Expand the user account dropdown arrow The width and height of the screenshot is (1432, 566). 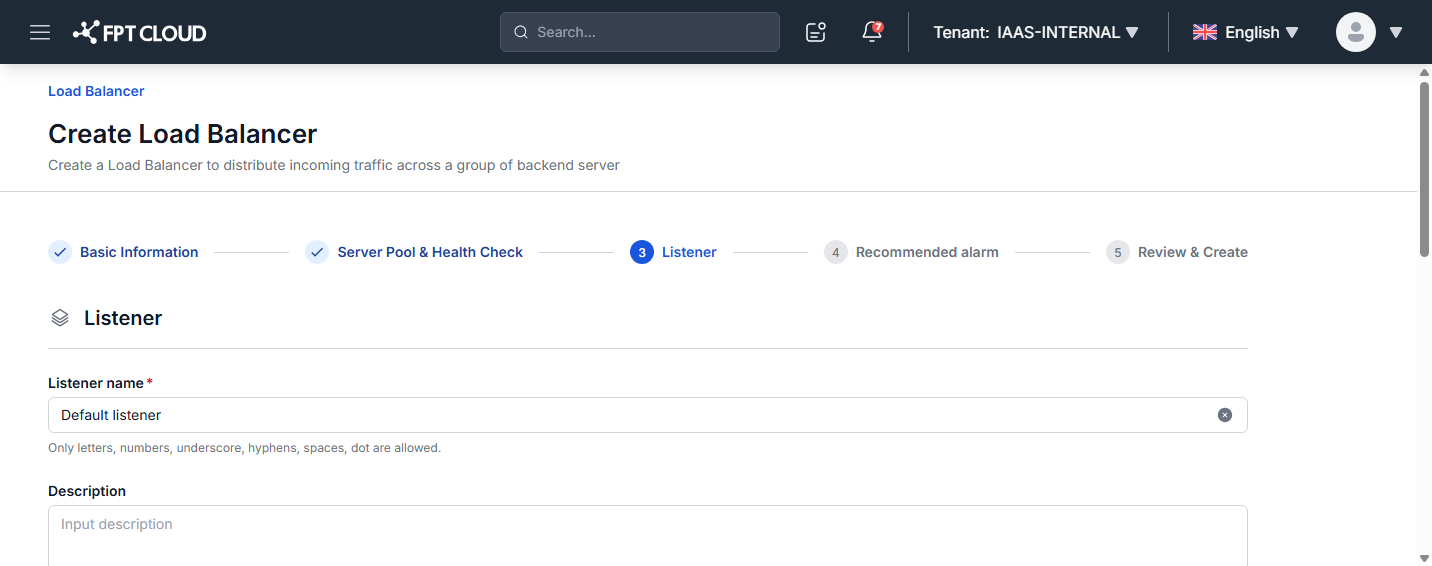point(1396,32)
